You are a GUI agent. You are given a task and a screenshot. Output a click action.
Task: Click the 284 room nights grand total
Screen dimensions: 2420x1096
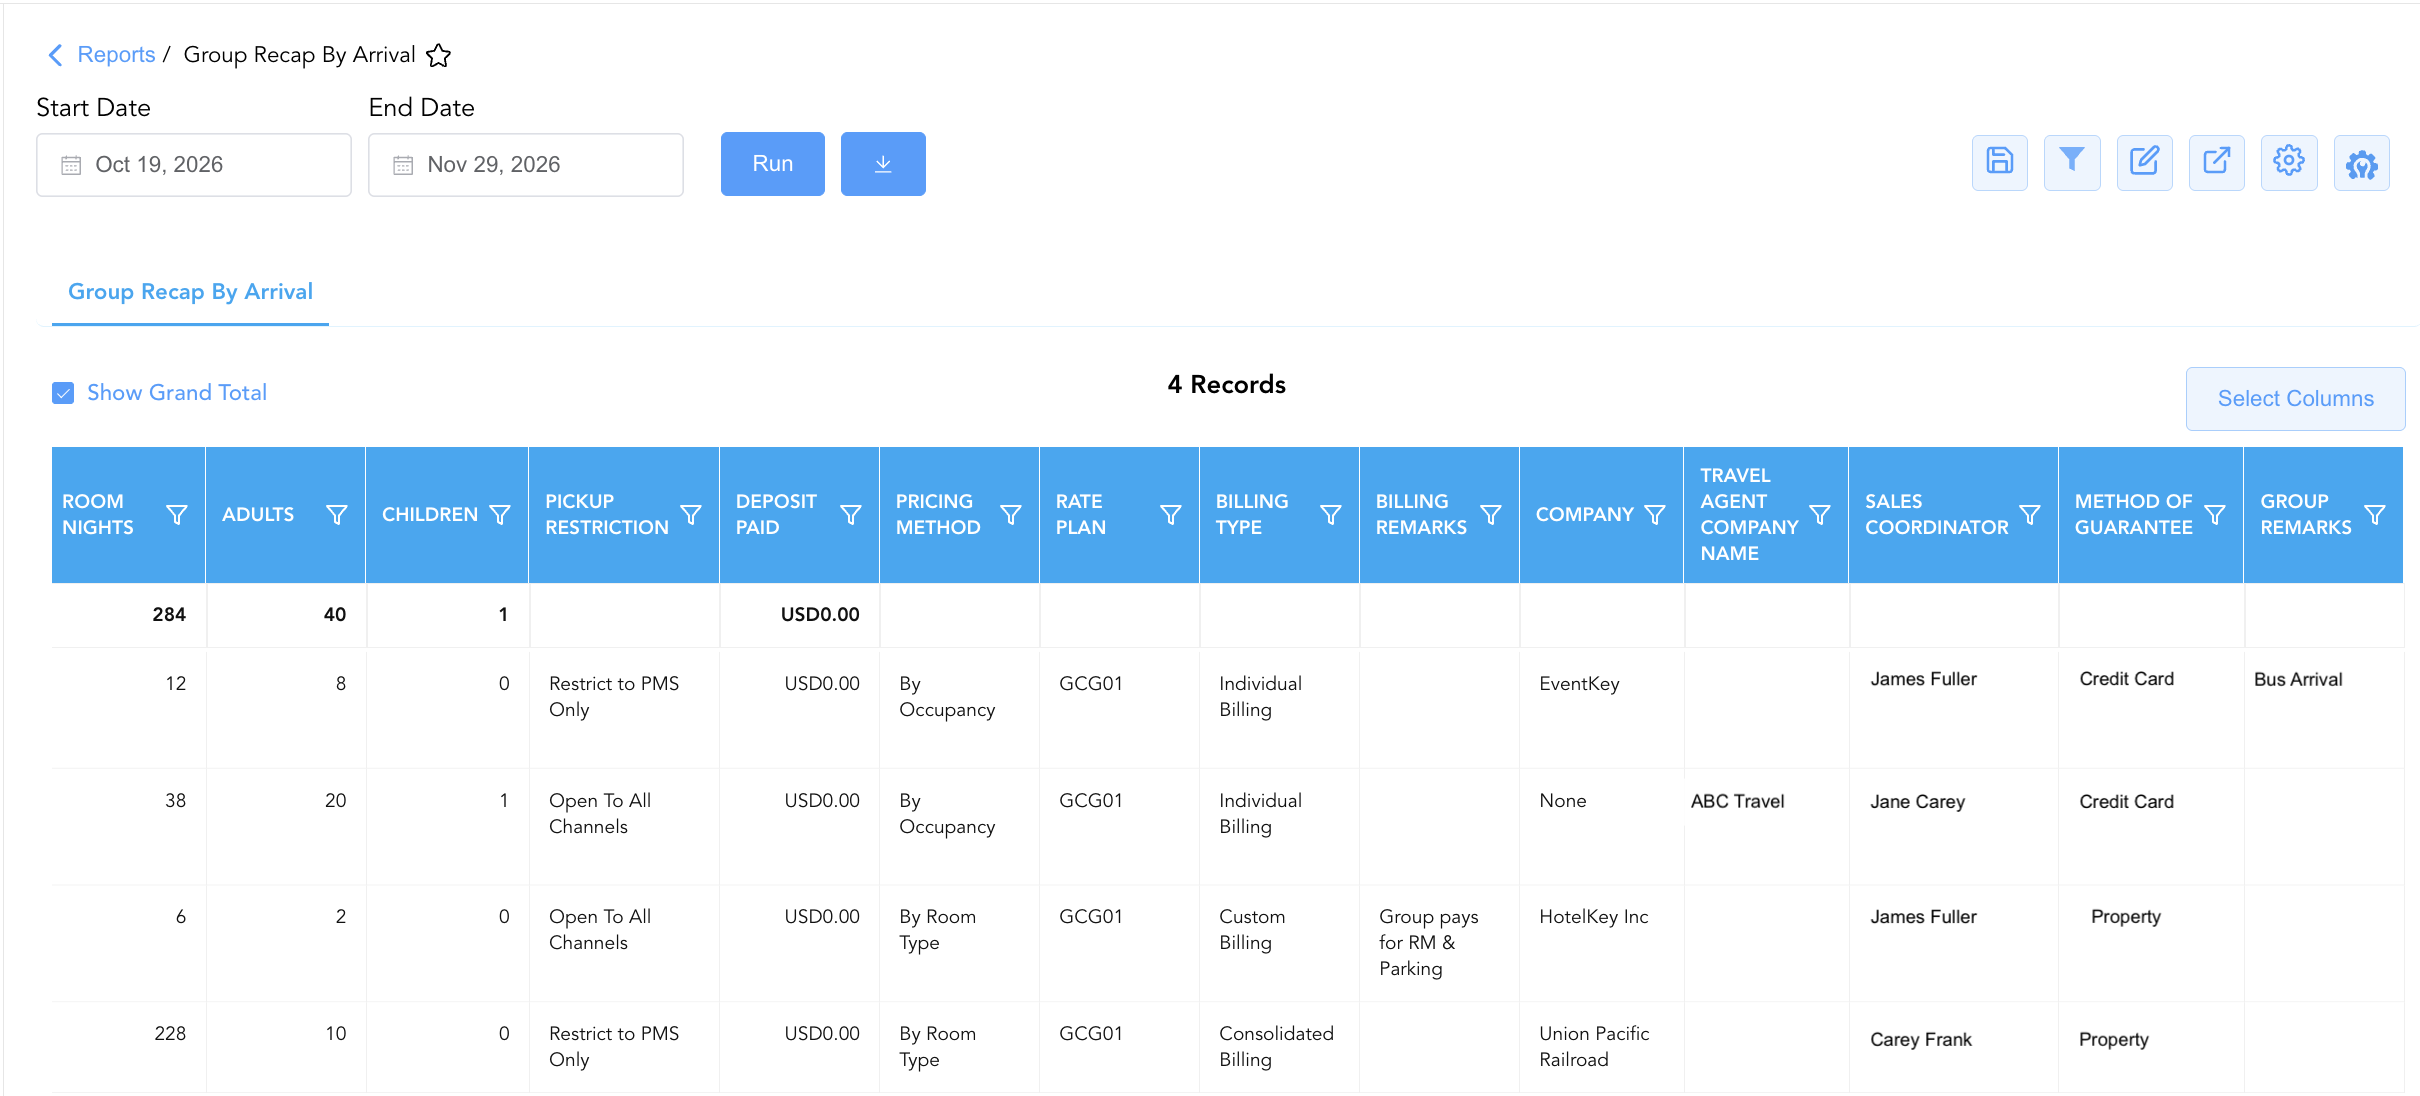(169, 615)
